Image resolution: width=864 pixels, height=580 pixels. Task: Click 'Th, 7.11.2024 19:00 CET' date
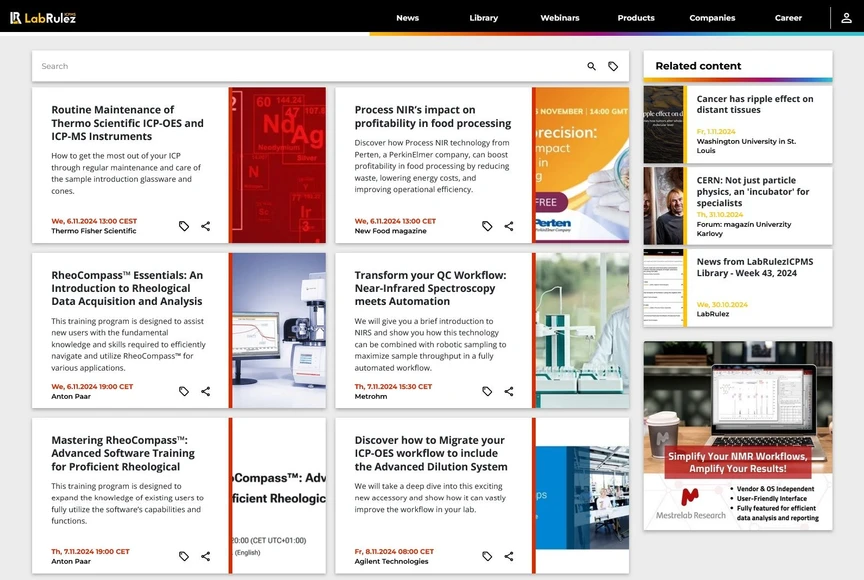pyautogui.click(x=90, y=551)
